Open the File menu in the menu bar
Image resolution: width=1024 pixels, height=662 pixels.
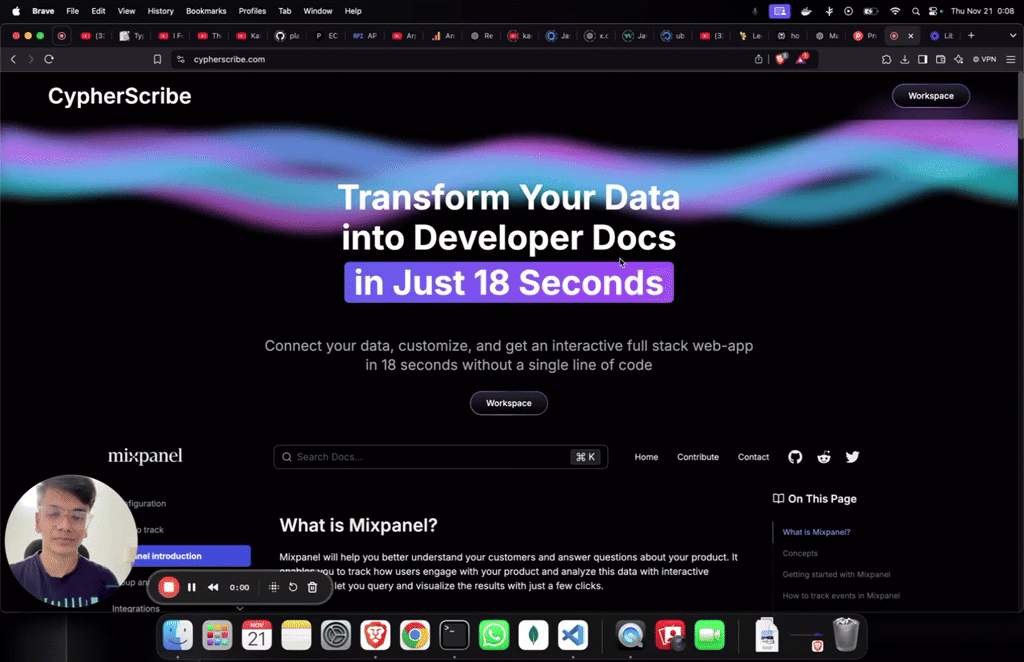pyautogui.click(x=72, y=11)
